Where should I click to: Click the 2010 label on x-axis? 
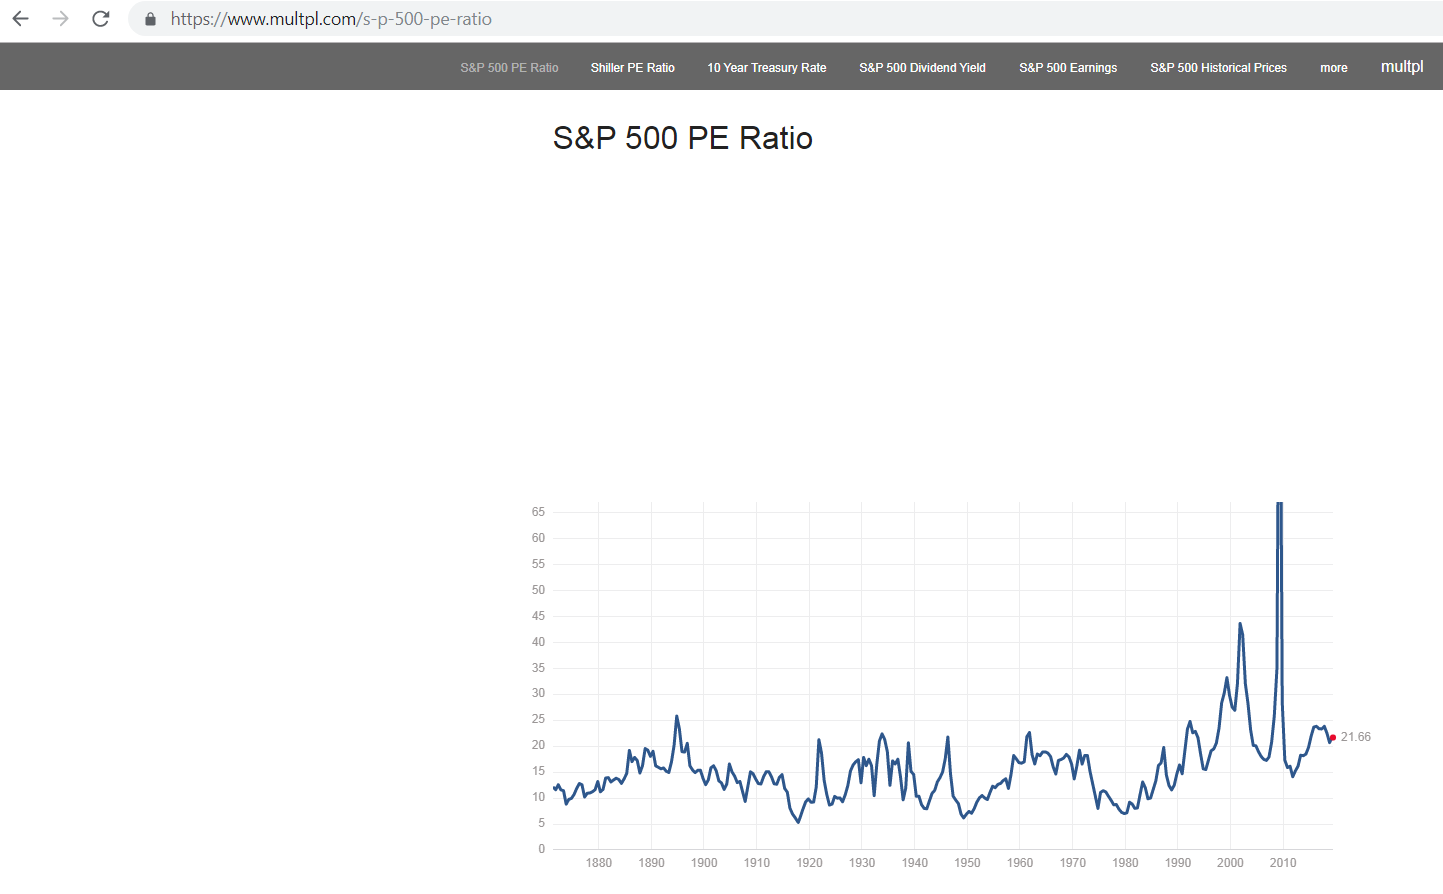(1283, 863)
